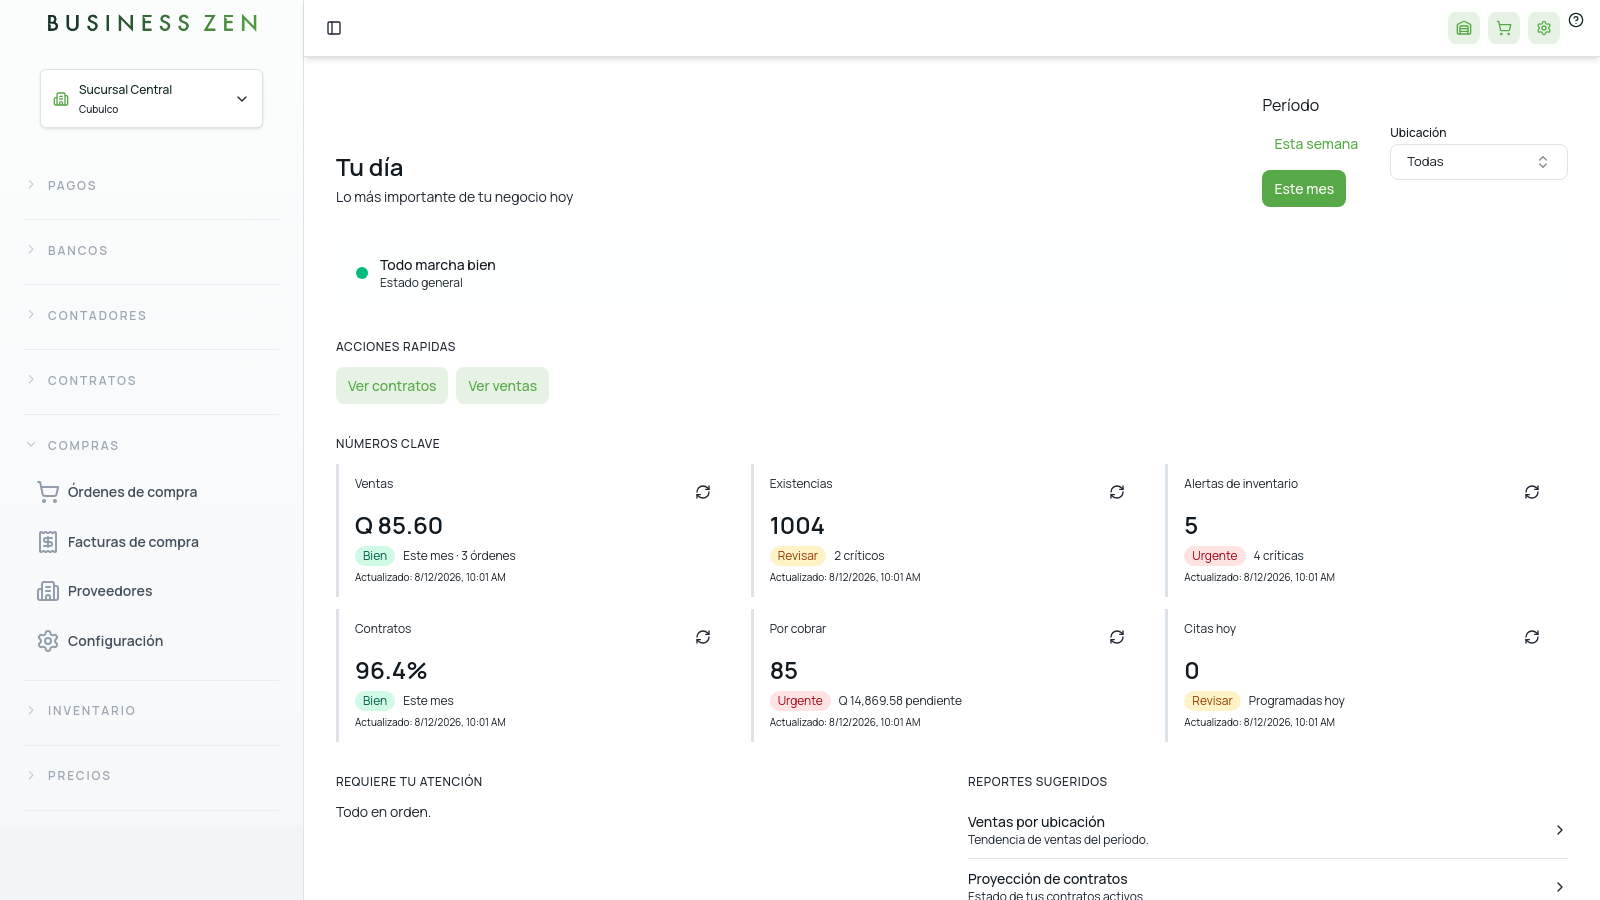Viewport: 1600px width, 900px height.
Task: Open the Proyección de contratos report
Action: click(x=1267, y=886)
